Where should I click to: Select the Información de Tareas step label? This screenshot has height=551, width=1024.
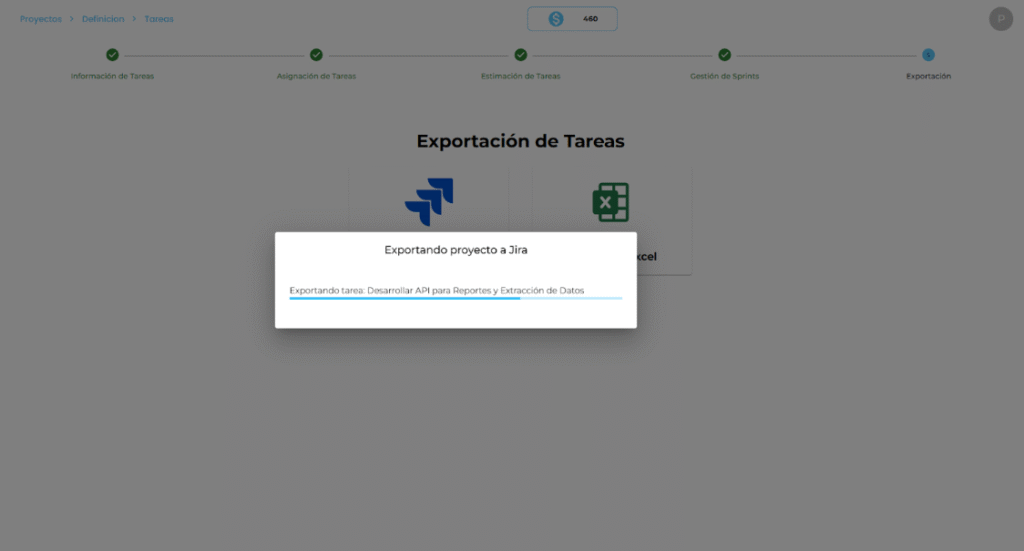pyautogui.click(x=112, y=76)
